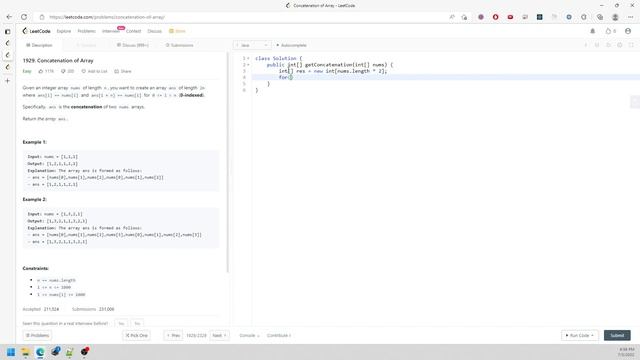This screenshot has height=360, width=640.
Task: Switch to the Description tab
Action: coord(39,45)
